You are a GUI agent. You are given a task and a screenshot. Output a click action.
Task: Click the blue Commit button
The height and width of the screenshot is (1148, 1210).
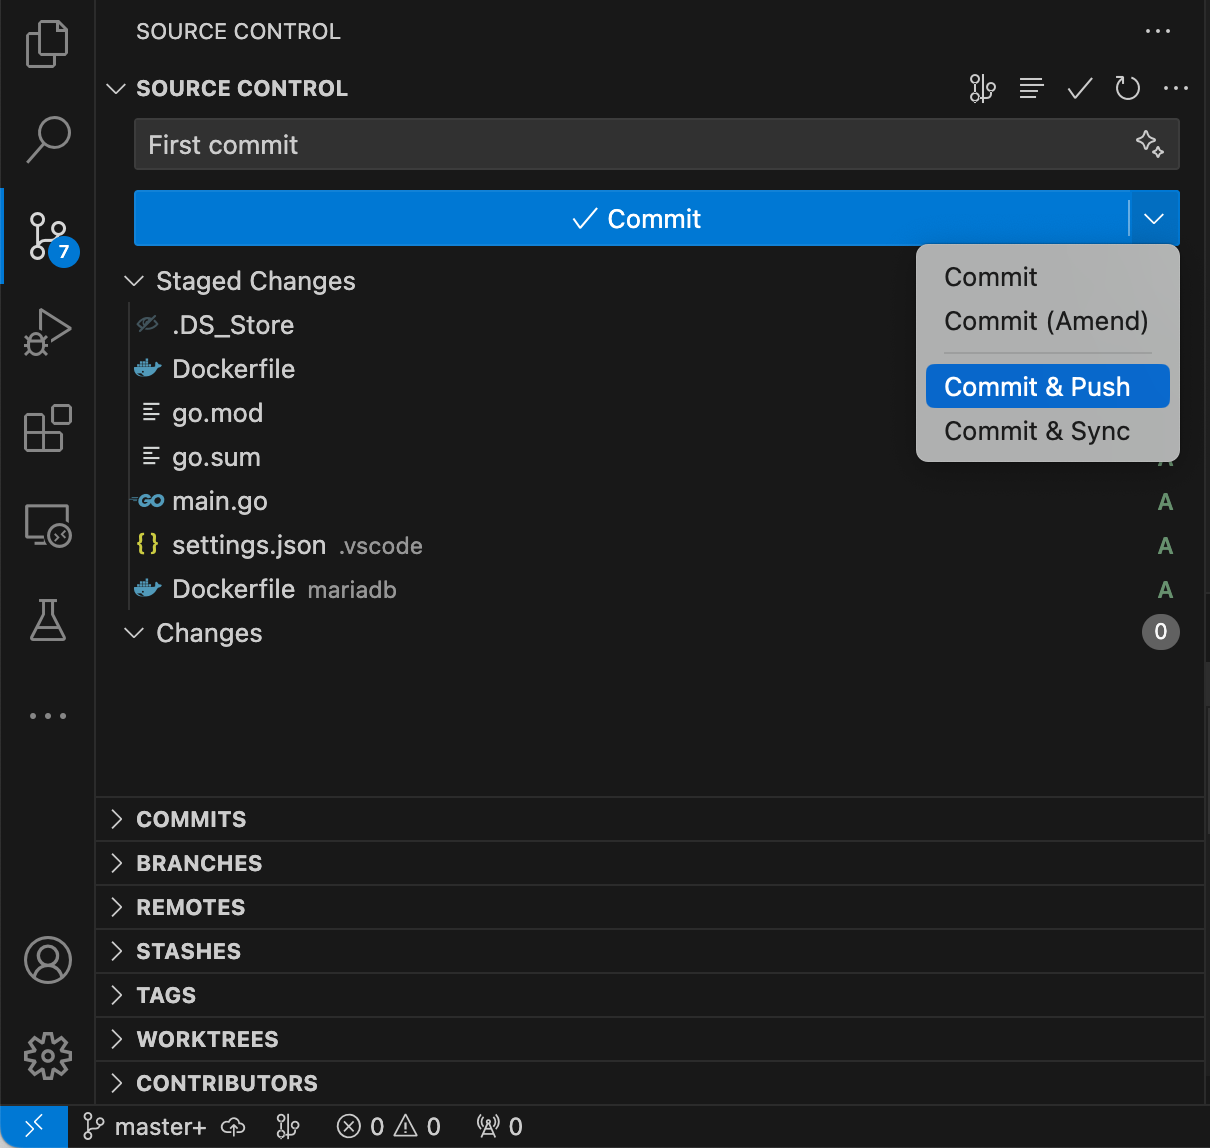(636, 218)
